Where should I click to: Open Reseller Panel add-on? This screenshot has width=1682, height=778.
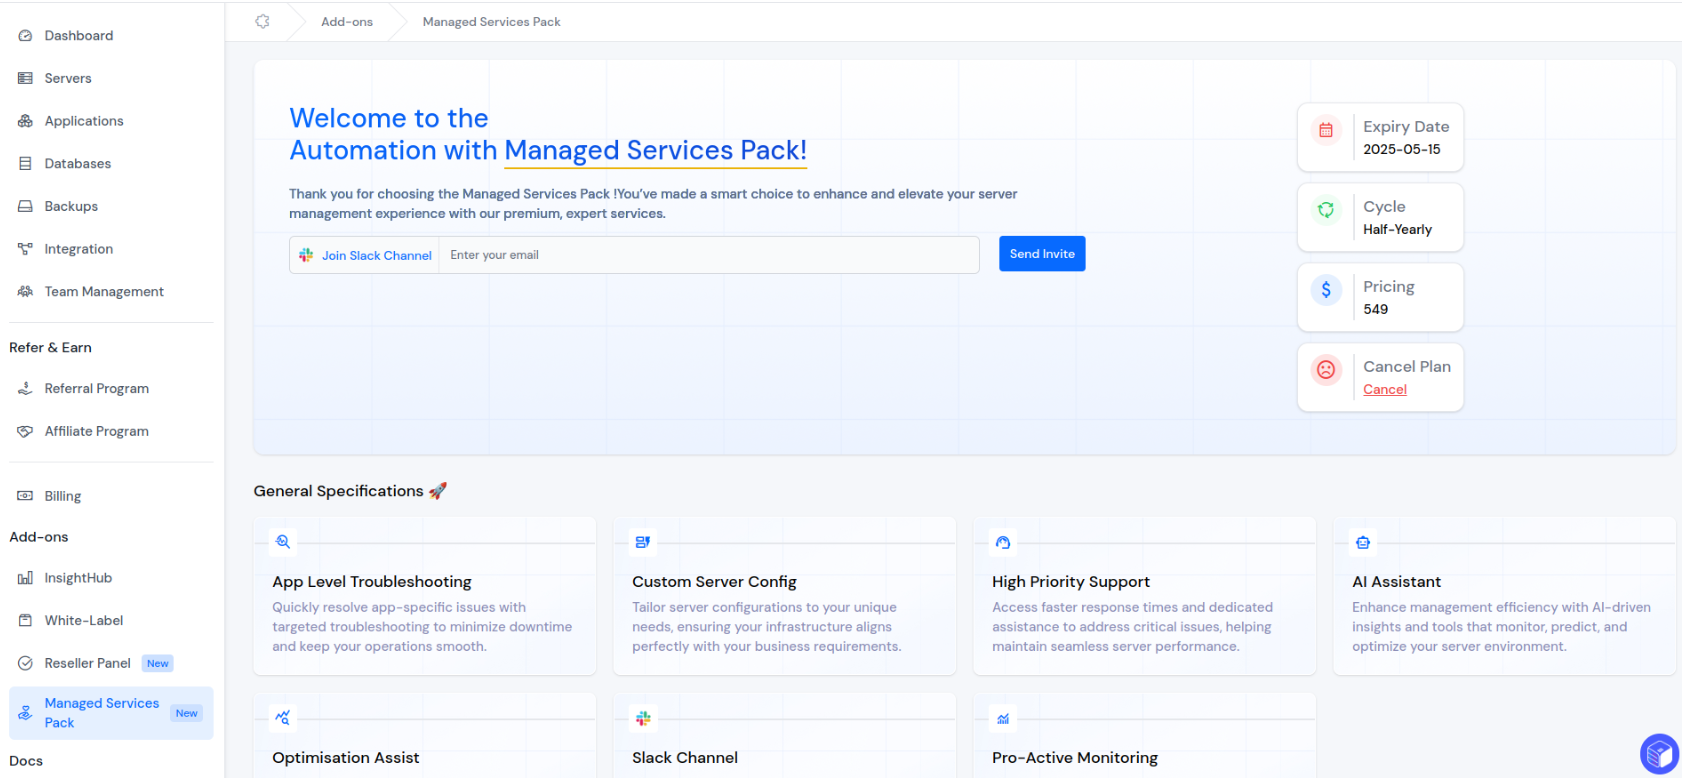pyautogui.click(x=111, y=663)
